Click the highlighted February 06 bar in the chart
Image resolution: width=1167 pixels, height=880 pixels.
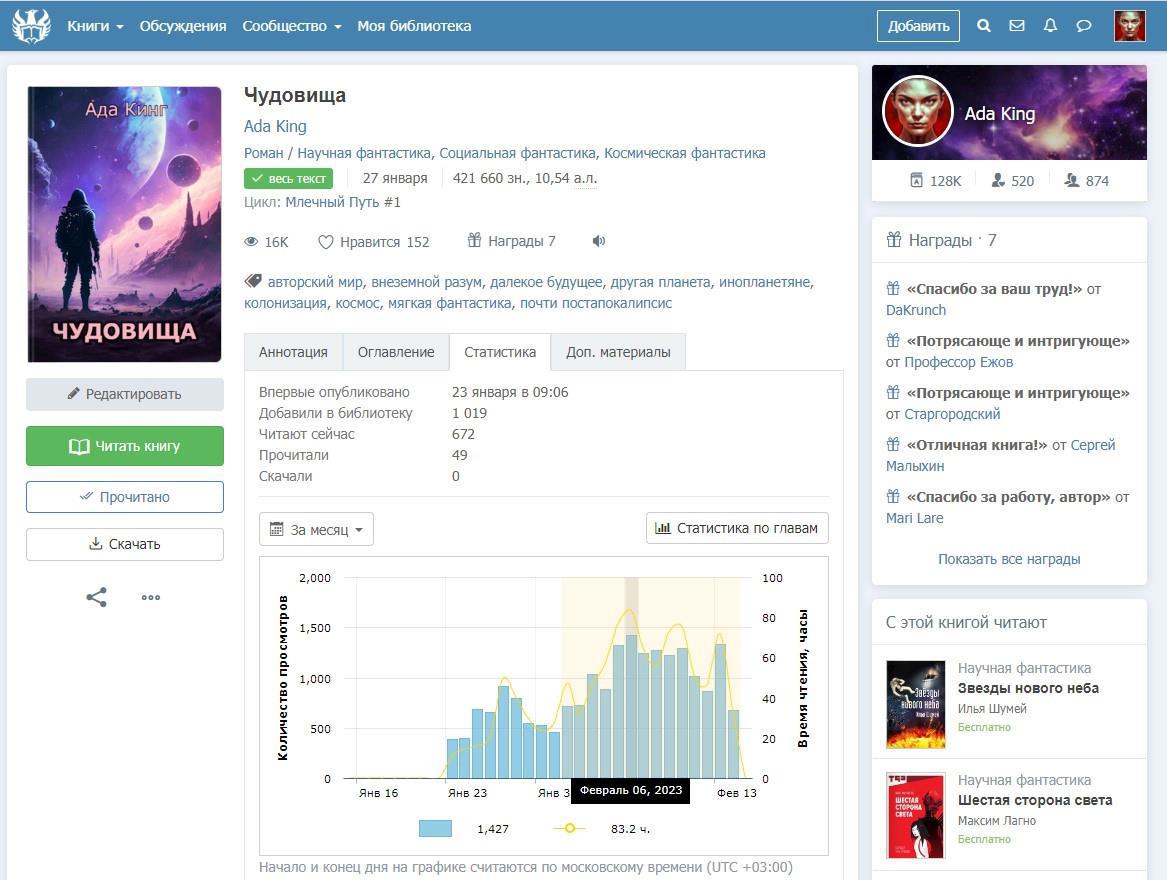point(631,707)
